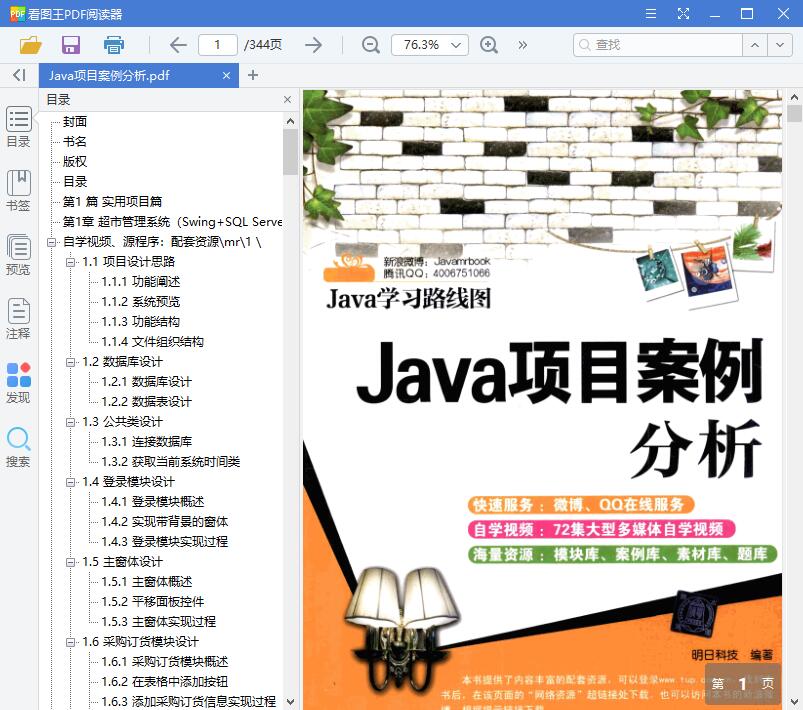This screenshot has width=803, height=710.
Task: Add a new tab with plus
Action: click(252, 75)
